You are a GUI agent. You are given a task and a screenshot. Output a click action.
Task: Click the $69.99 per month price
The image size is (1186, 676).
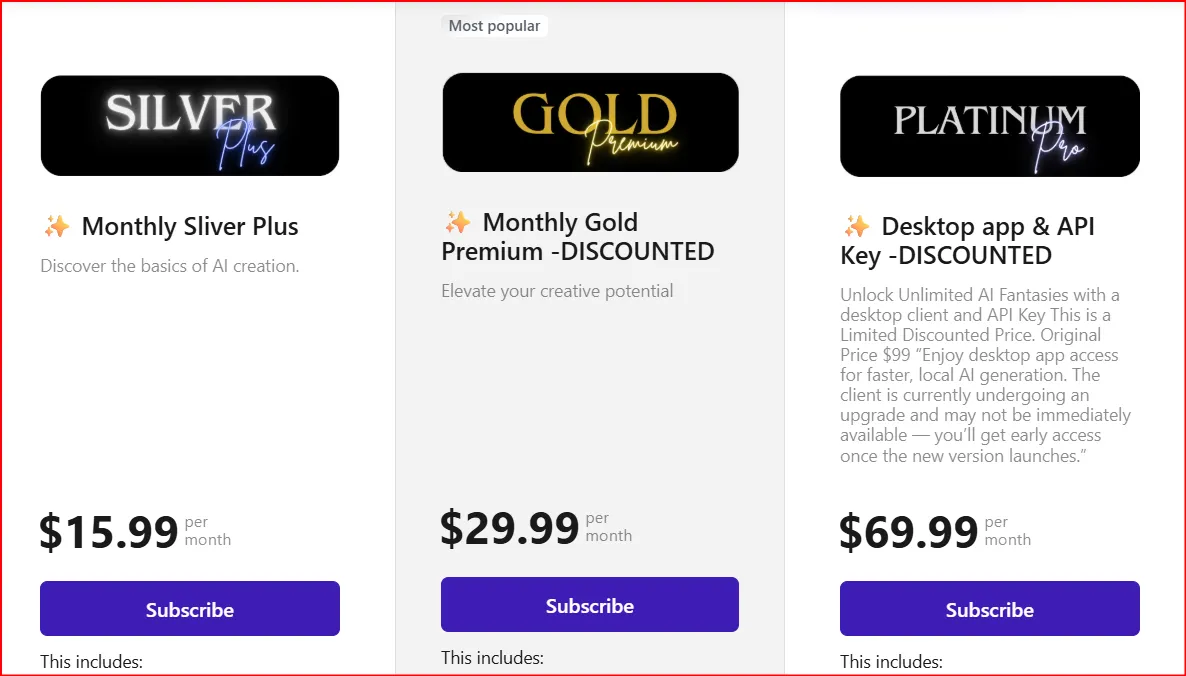pos(908,531)
